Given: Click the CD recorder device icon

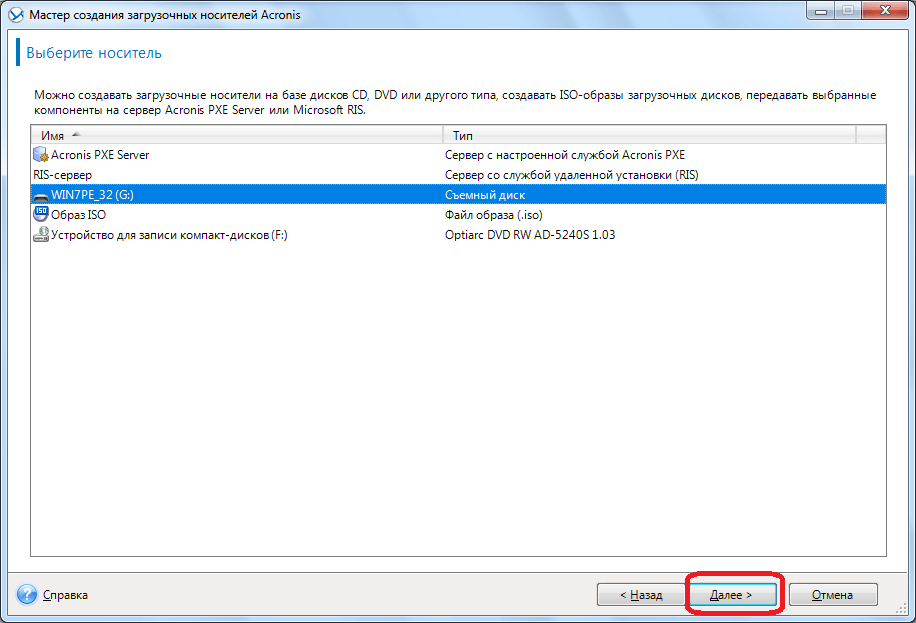Looking at the screenshot, I should point(41,235).
